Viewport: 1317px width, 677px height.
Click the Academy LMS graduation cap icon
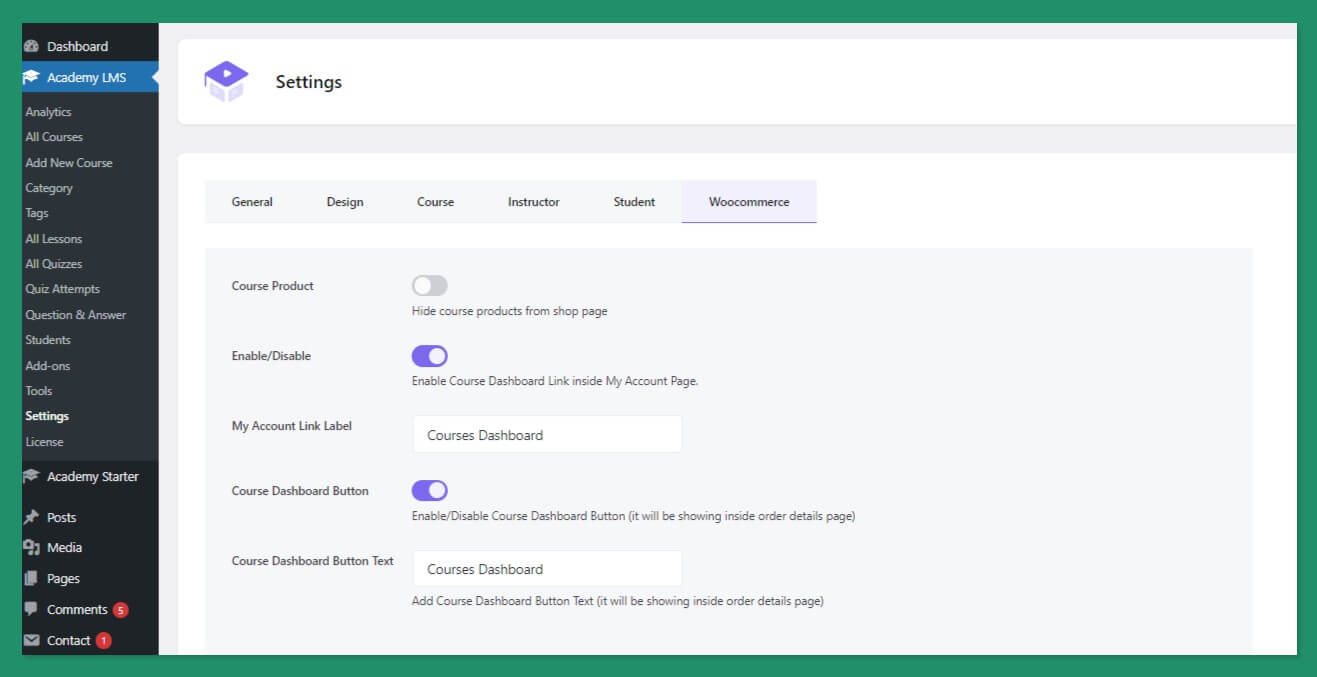coord(33,76)
